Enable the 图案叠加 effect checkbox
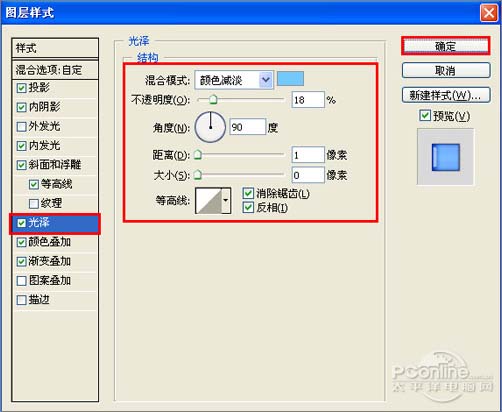The image size is (502, 412). click(21, 281)
